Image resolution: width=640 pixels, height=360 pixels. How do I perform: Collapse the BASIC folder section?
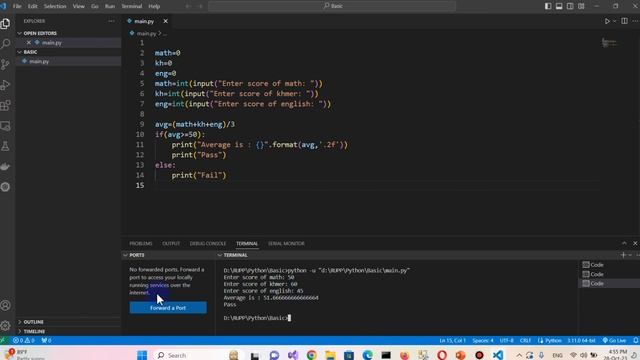pos(20,52)
